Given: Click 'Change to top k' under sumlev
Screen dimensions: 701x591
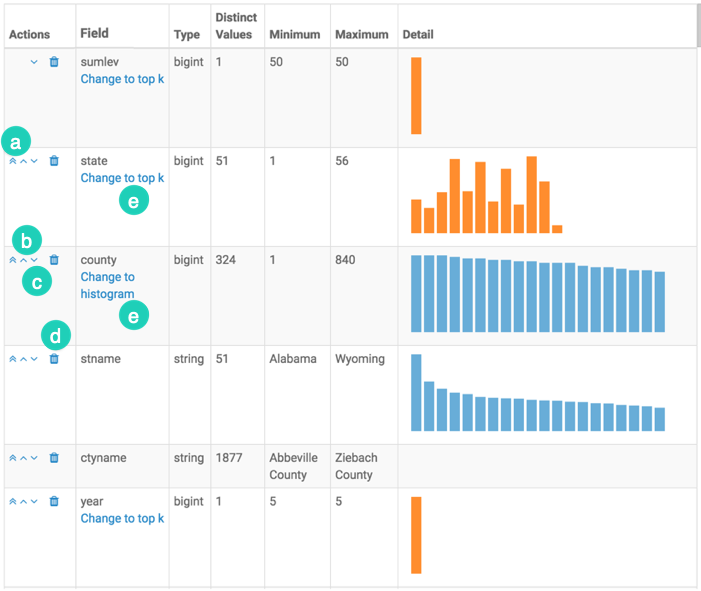Looking at the screenshot, I should point(122,79).
